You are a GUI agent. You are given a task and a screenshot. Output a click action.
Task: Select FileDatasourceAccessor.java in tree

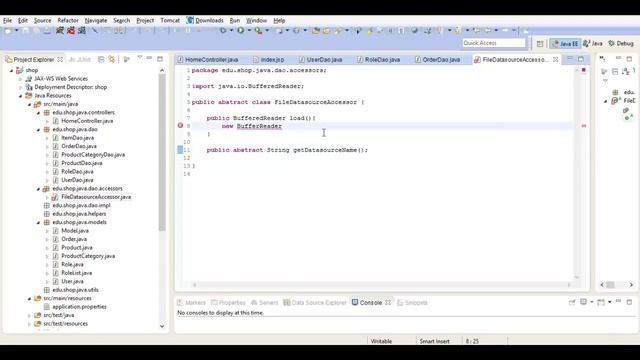coord(96,197)
